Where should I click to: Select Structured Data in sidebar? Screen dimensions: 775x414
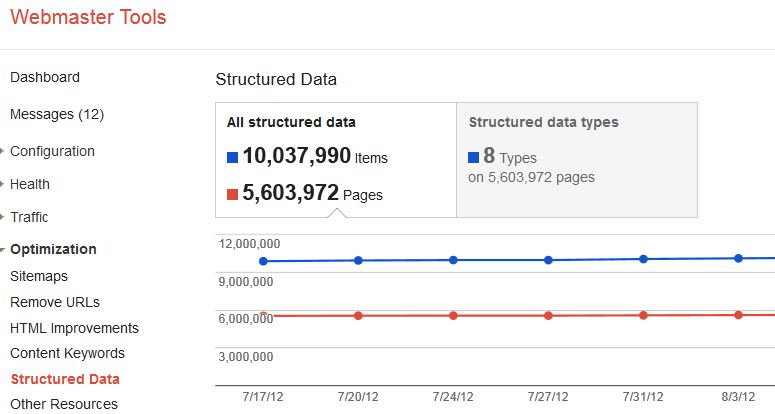[x=65, y=379]
